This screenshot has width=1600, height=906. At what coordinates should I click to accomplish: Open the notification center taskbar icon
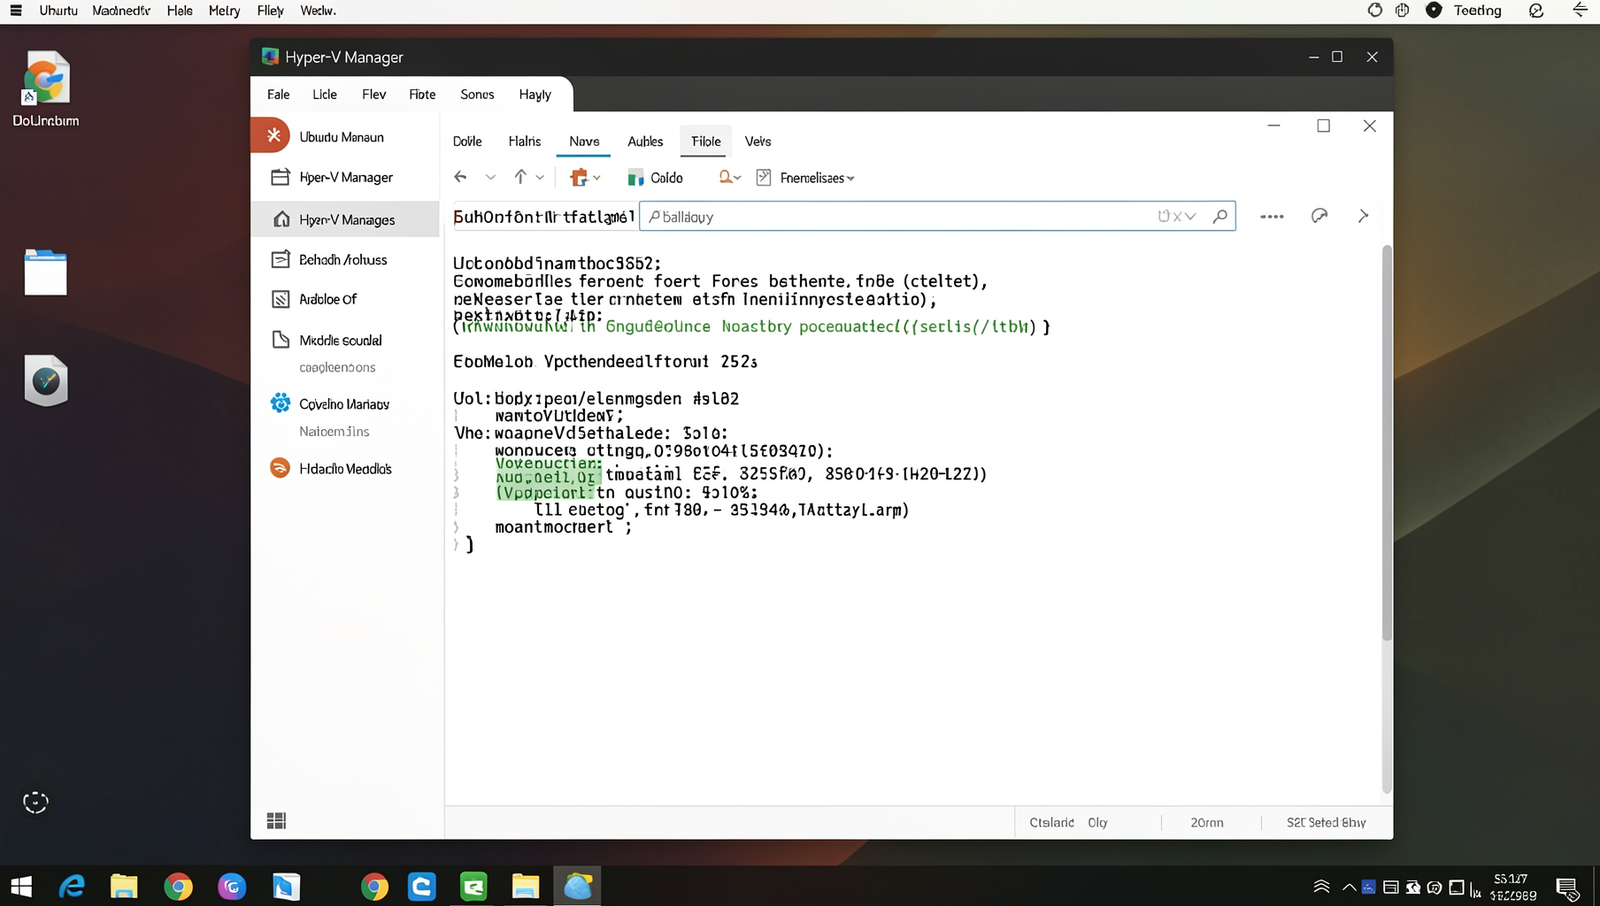[x=1567, y=887]
